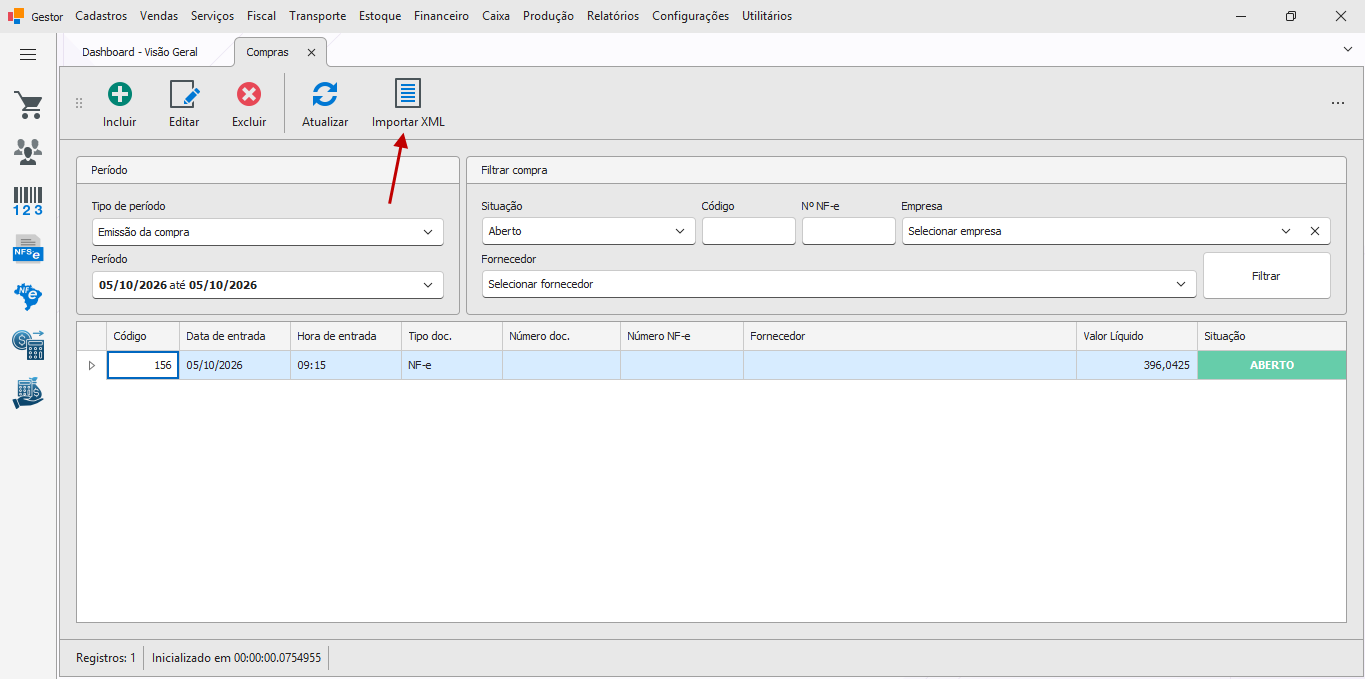Open the Estoque menu
1365x679 pixels.
point(380,16)
